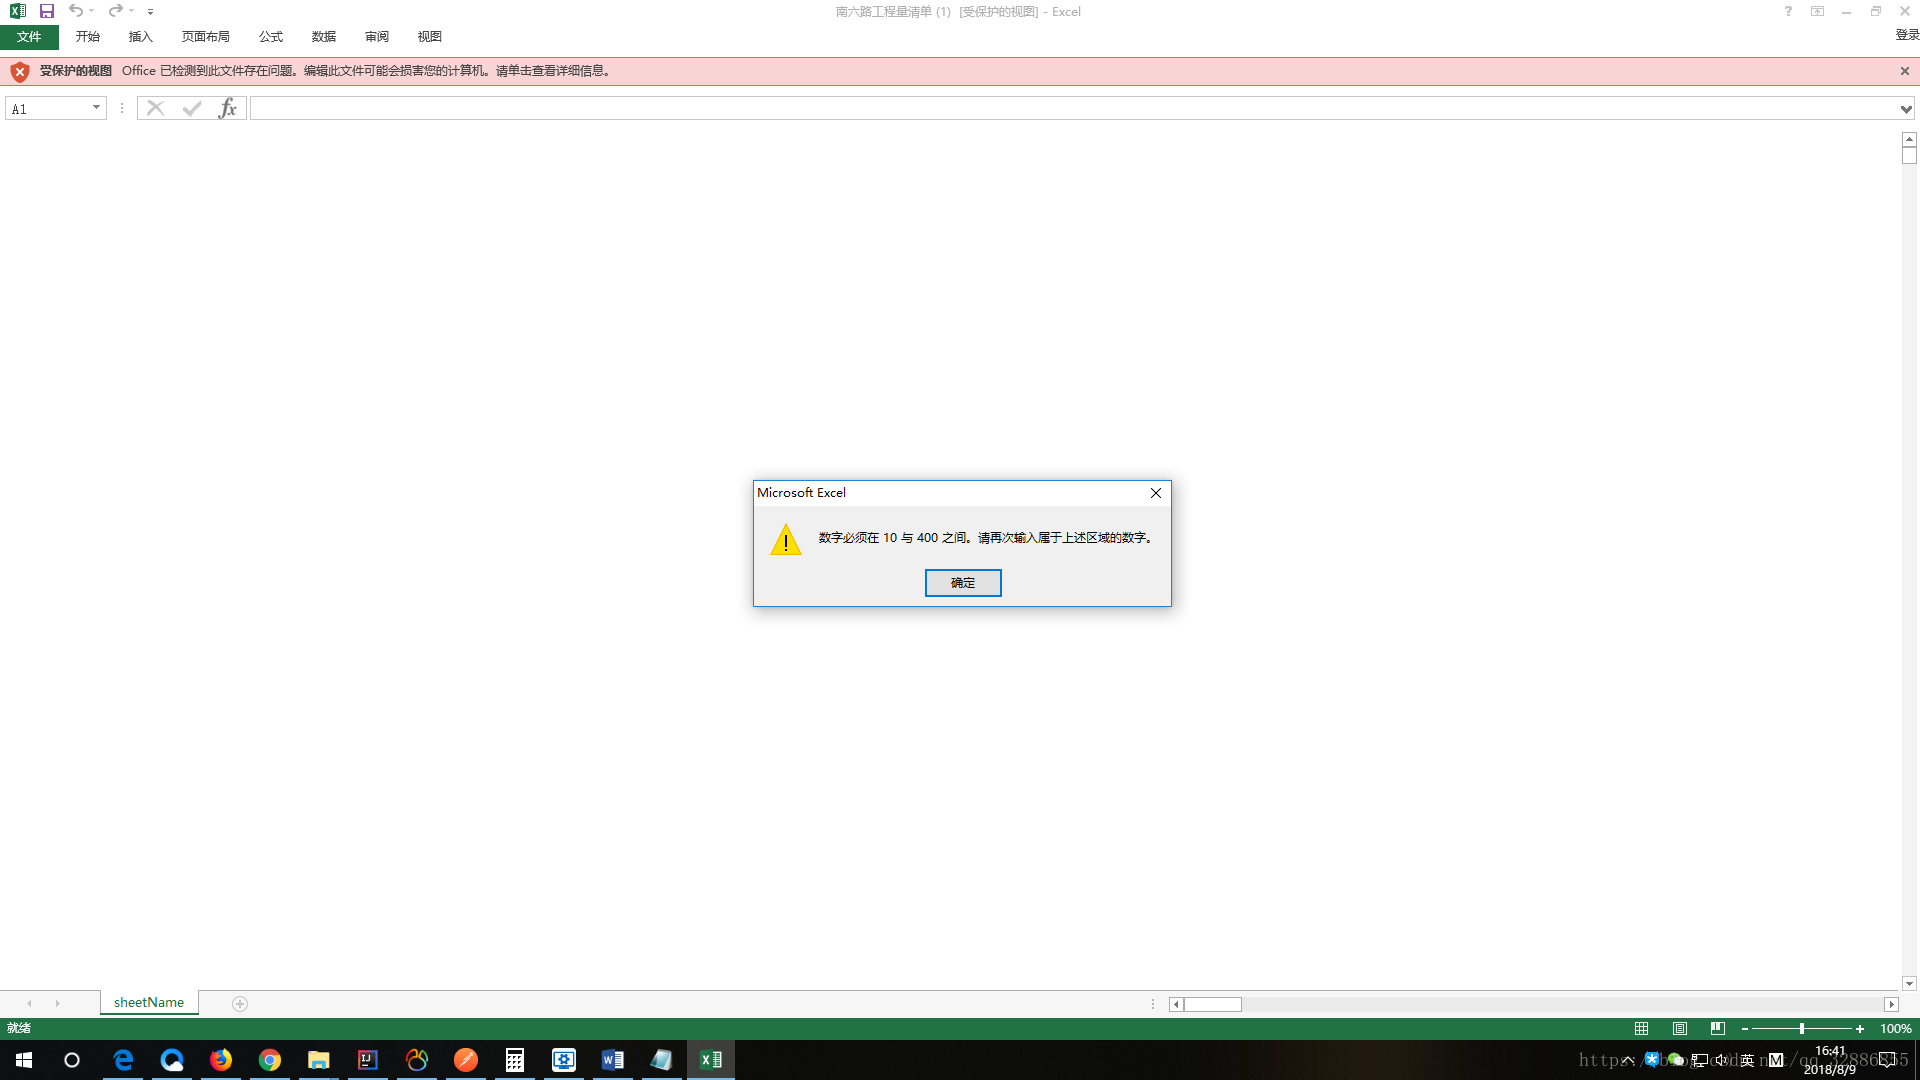
Task: Click vertical scrollbar down arrow
Action: click(x=1909, y=984)
